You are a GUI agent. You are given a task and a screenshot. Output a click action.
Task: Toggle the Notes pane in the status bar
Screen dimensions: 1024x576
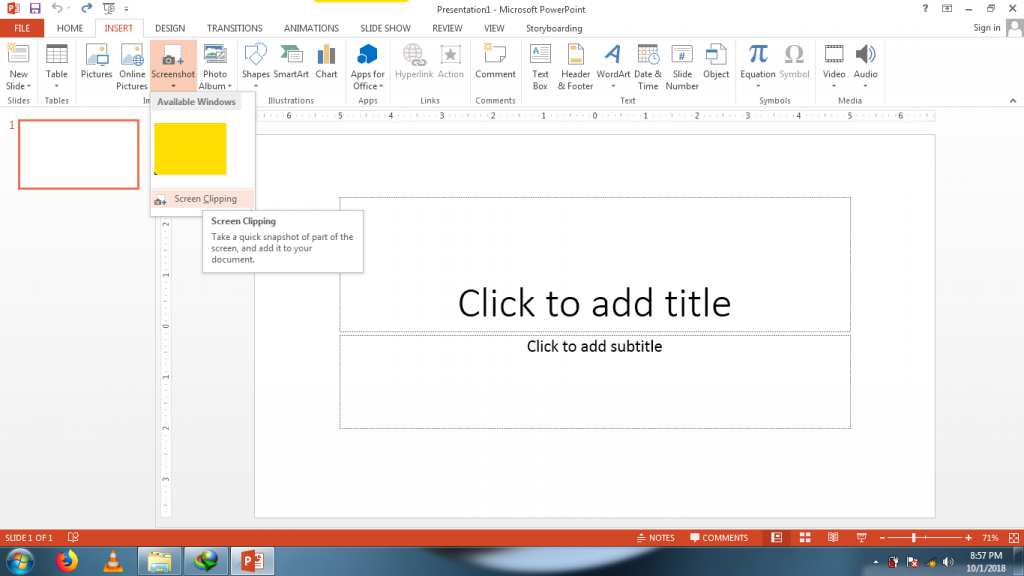click(x=655, y=538)
